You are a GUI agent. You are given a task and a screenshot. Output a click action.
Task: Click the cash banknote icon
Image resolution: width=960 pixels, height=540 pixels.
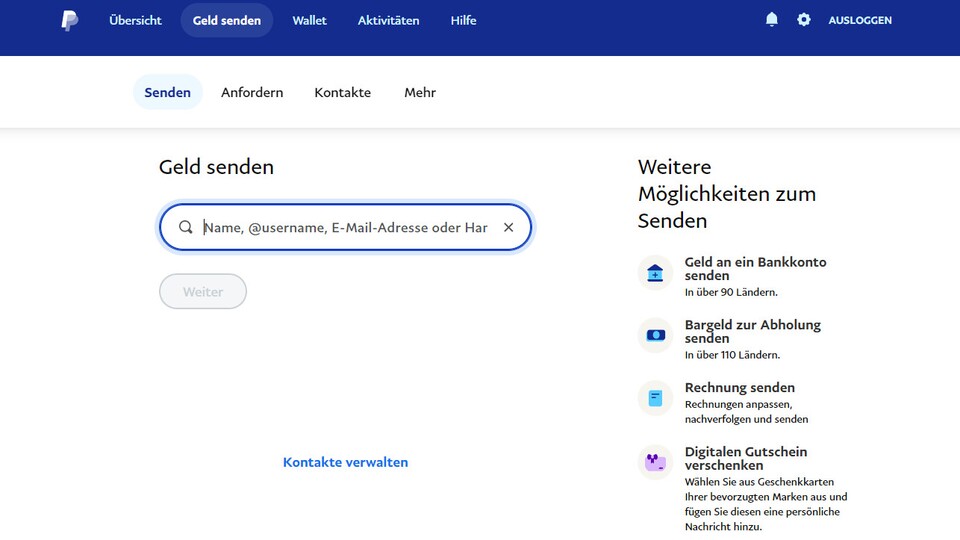(655, 336)
